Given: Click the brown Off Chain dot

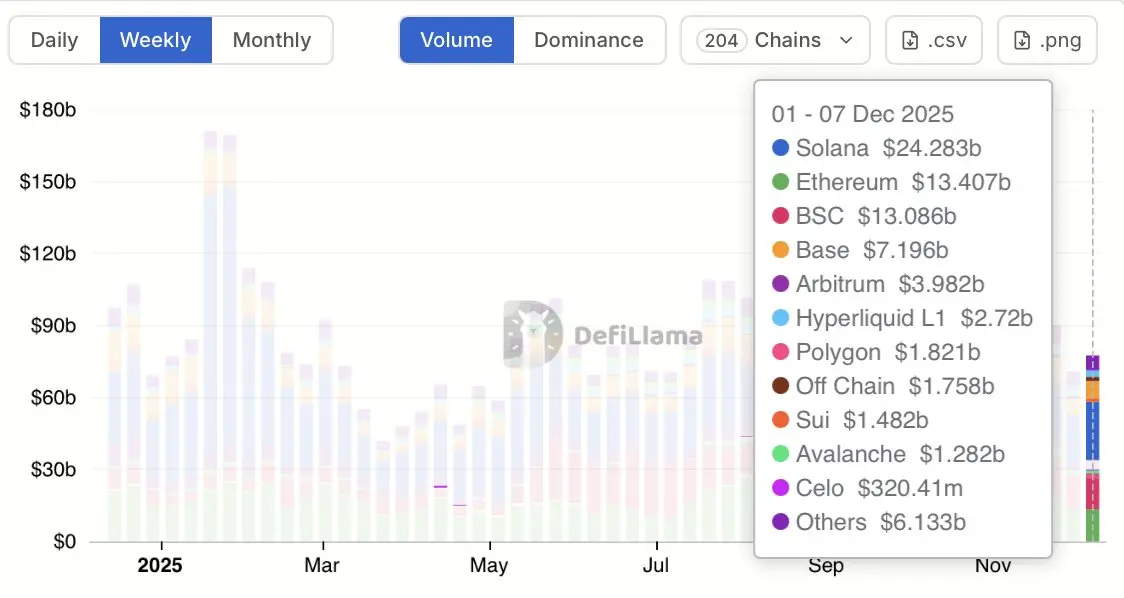Looking at the screenshot, I should point(780,386).
